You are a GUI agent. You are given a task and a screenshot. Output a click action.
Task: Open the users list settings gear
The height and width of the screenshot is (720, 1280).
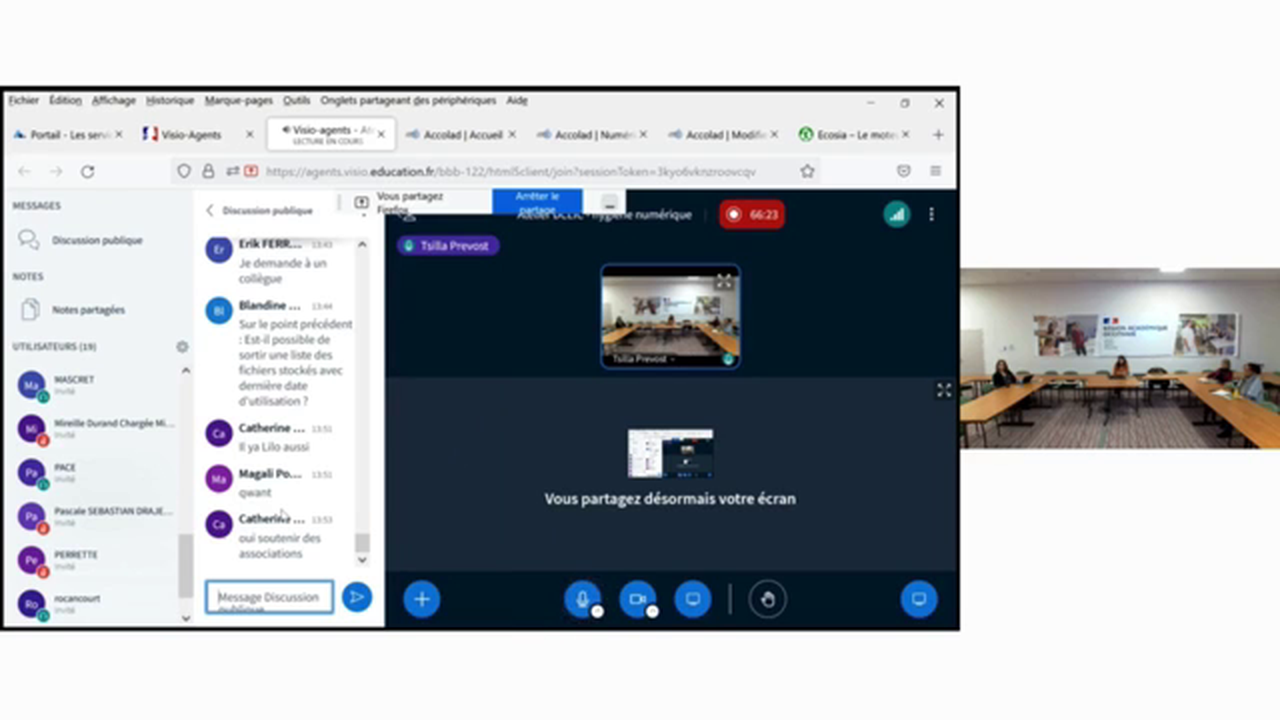coord(182,347)
